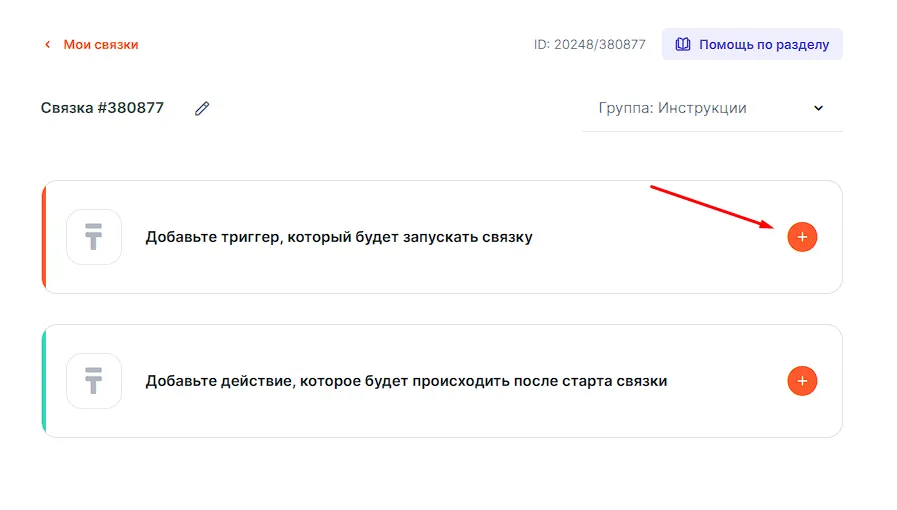This screenshot has height=510, width=897.
Task: Open Помощь по разделу help
Action: point(763,44)
